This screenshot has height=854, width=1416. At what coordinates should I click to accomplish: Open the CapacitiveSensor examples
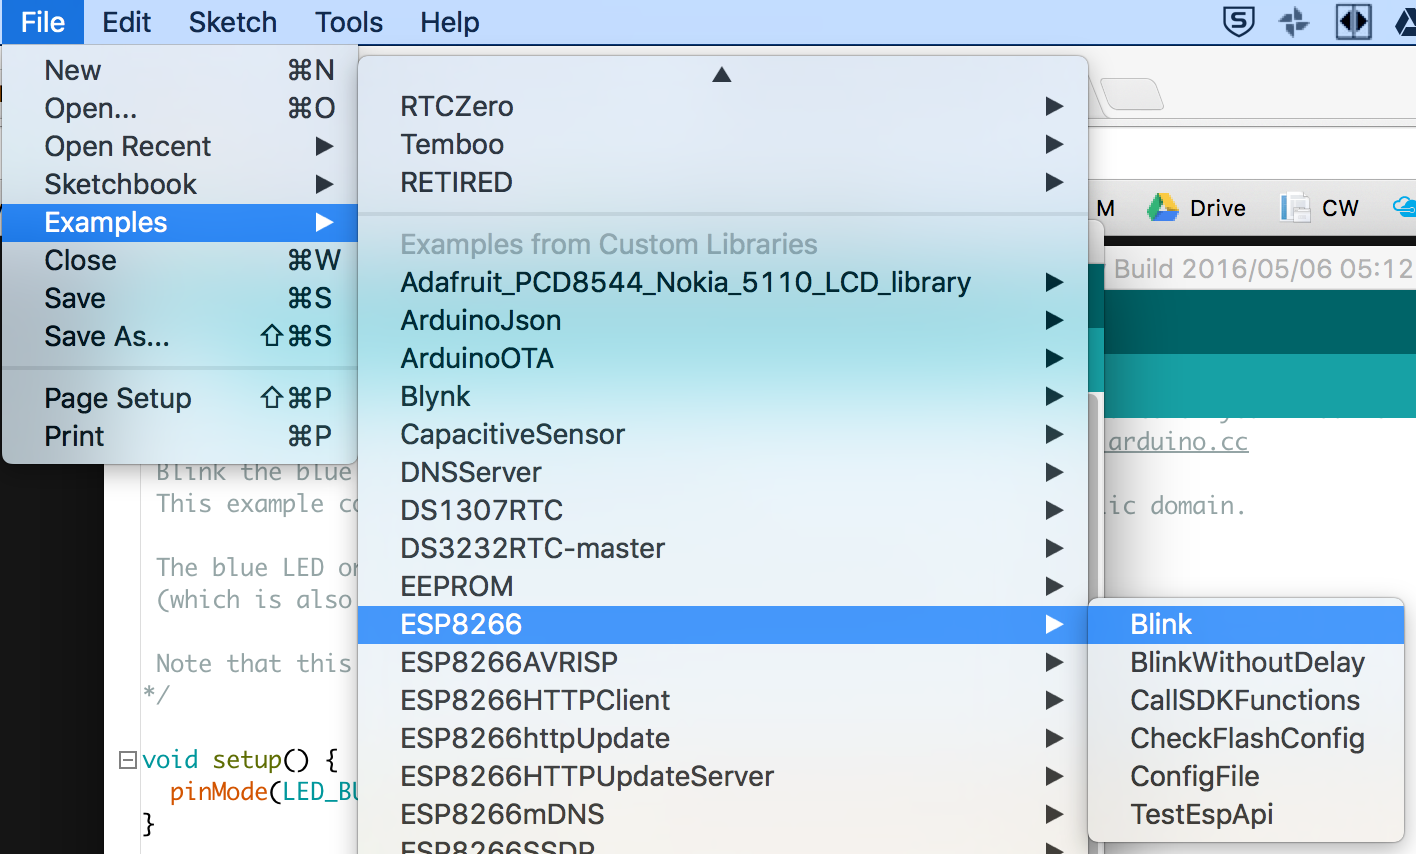pyautogui.click(x=723, y=434)
